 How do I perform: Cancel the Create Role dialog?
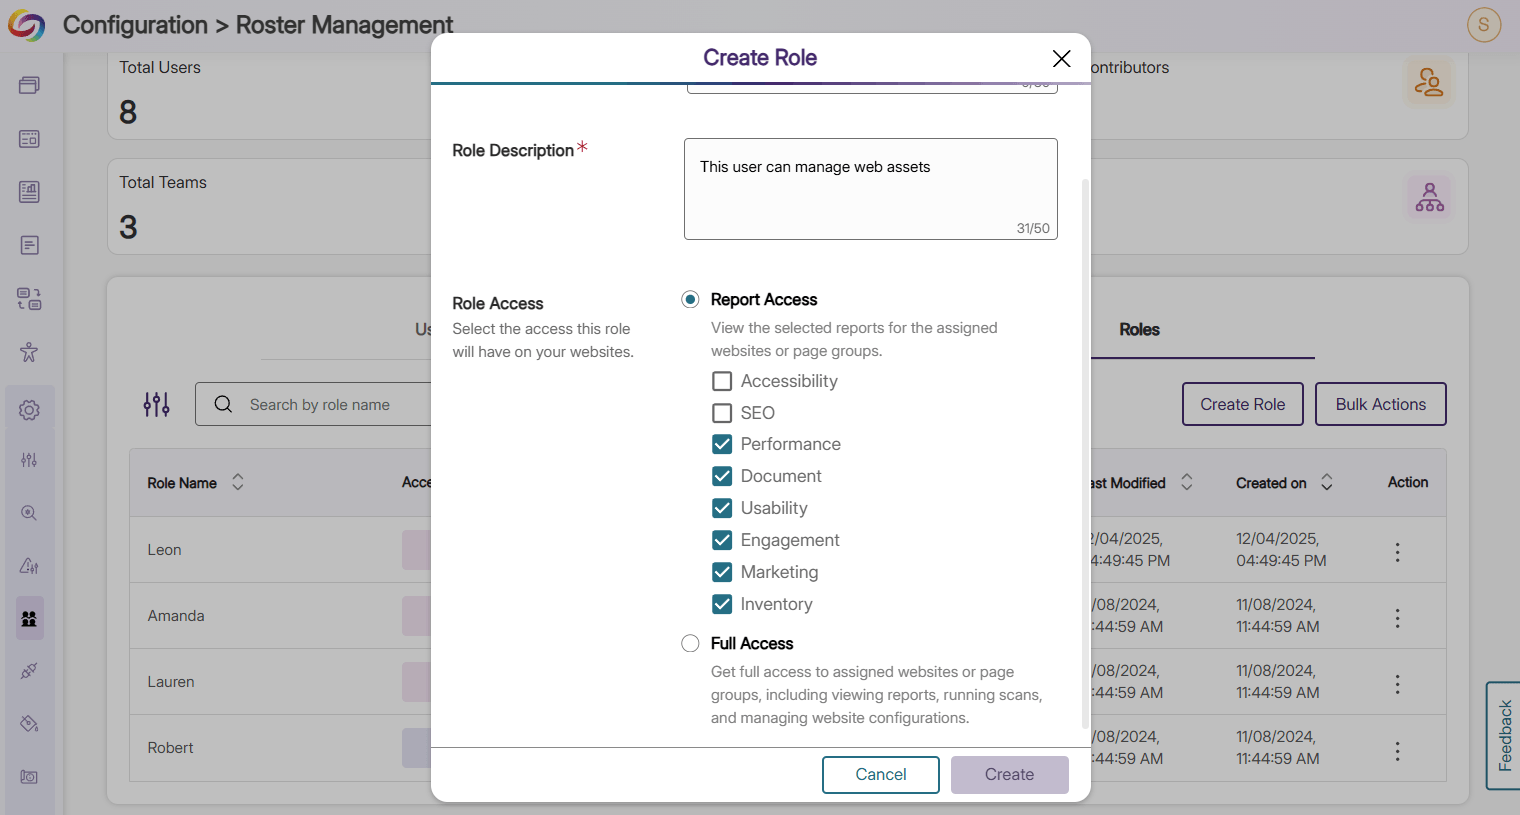click(880, 774)
